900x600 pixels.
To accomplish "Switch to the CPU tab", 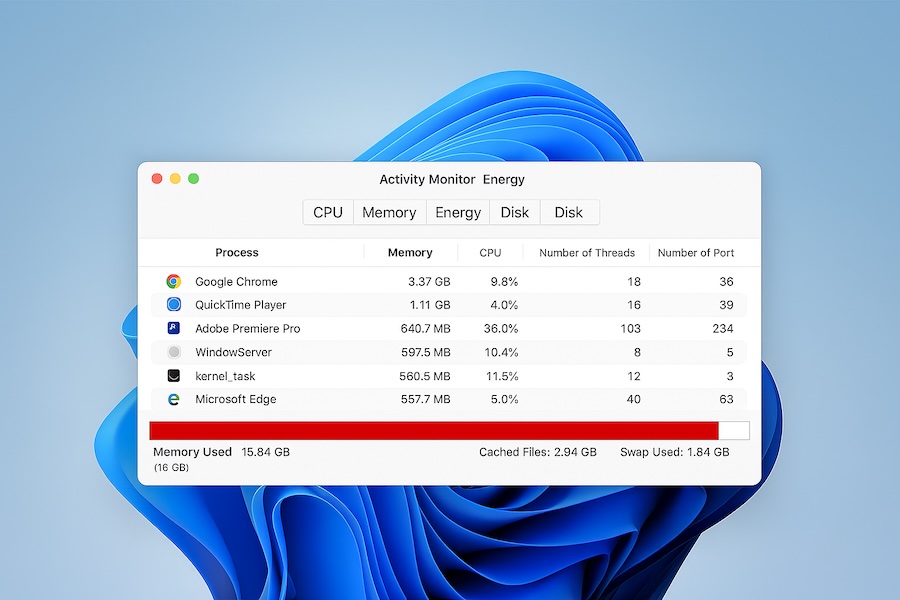I will point(327,212).
